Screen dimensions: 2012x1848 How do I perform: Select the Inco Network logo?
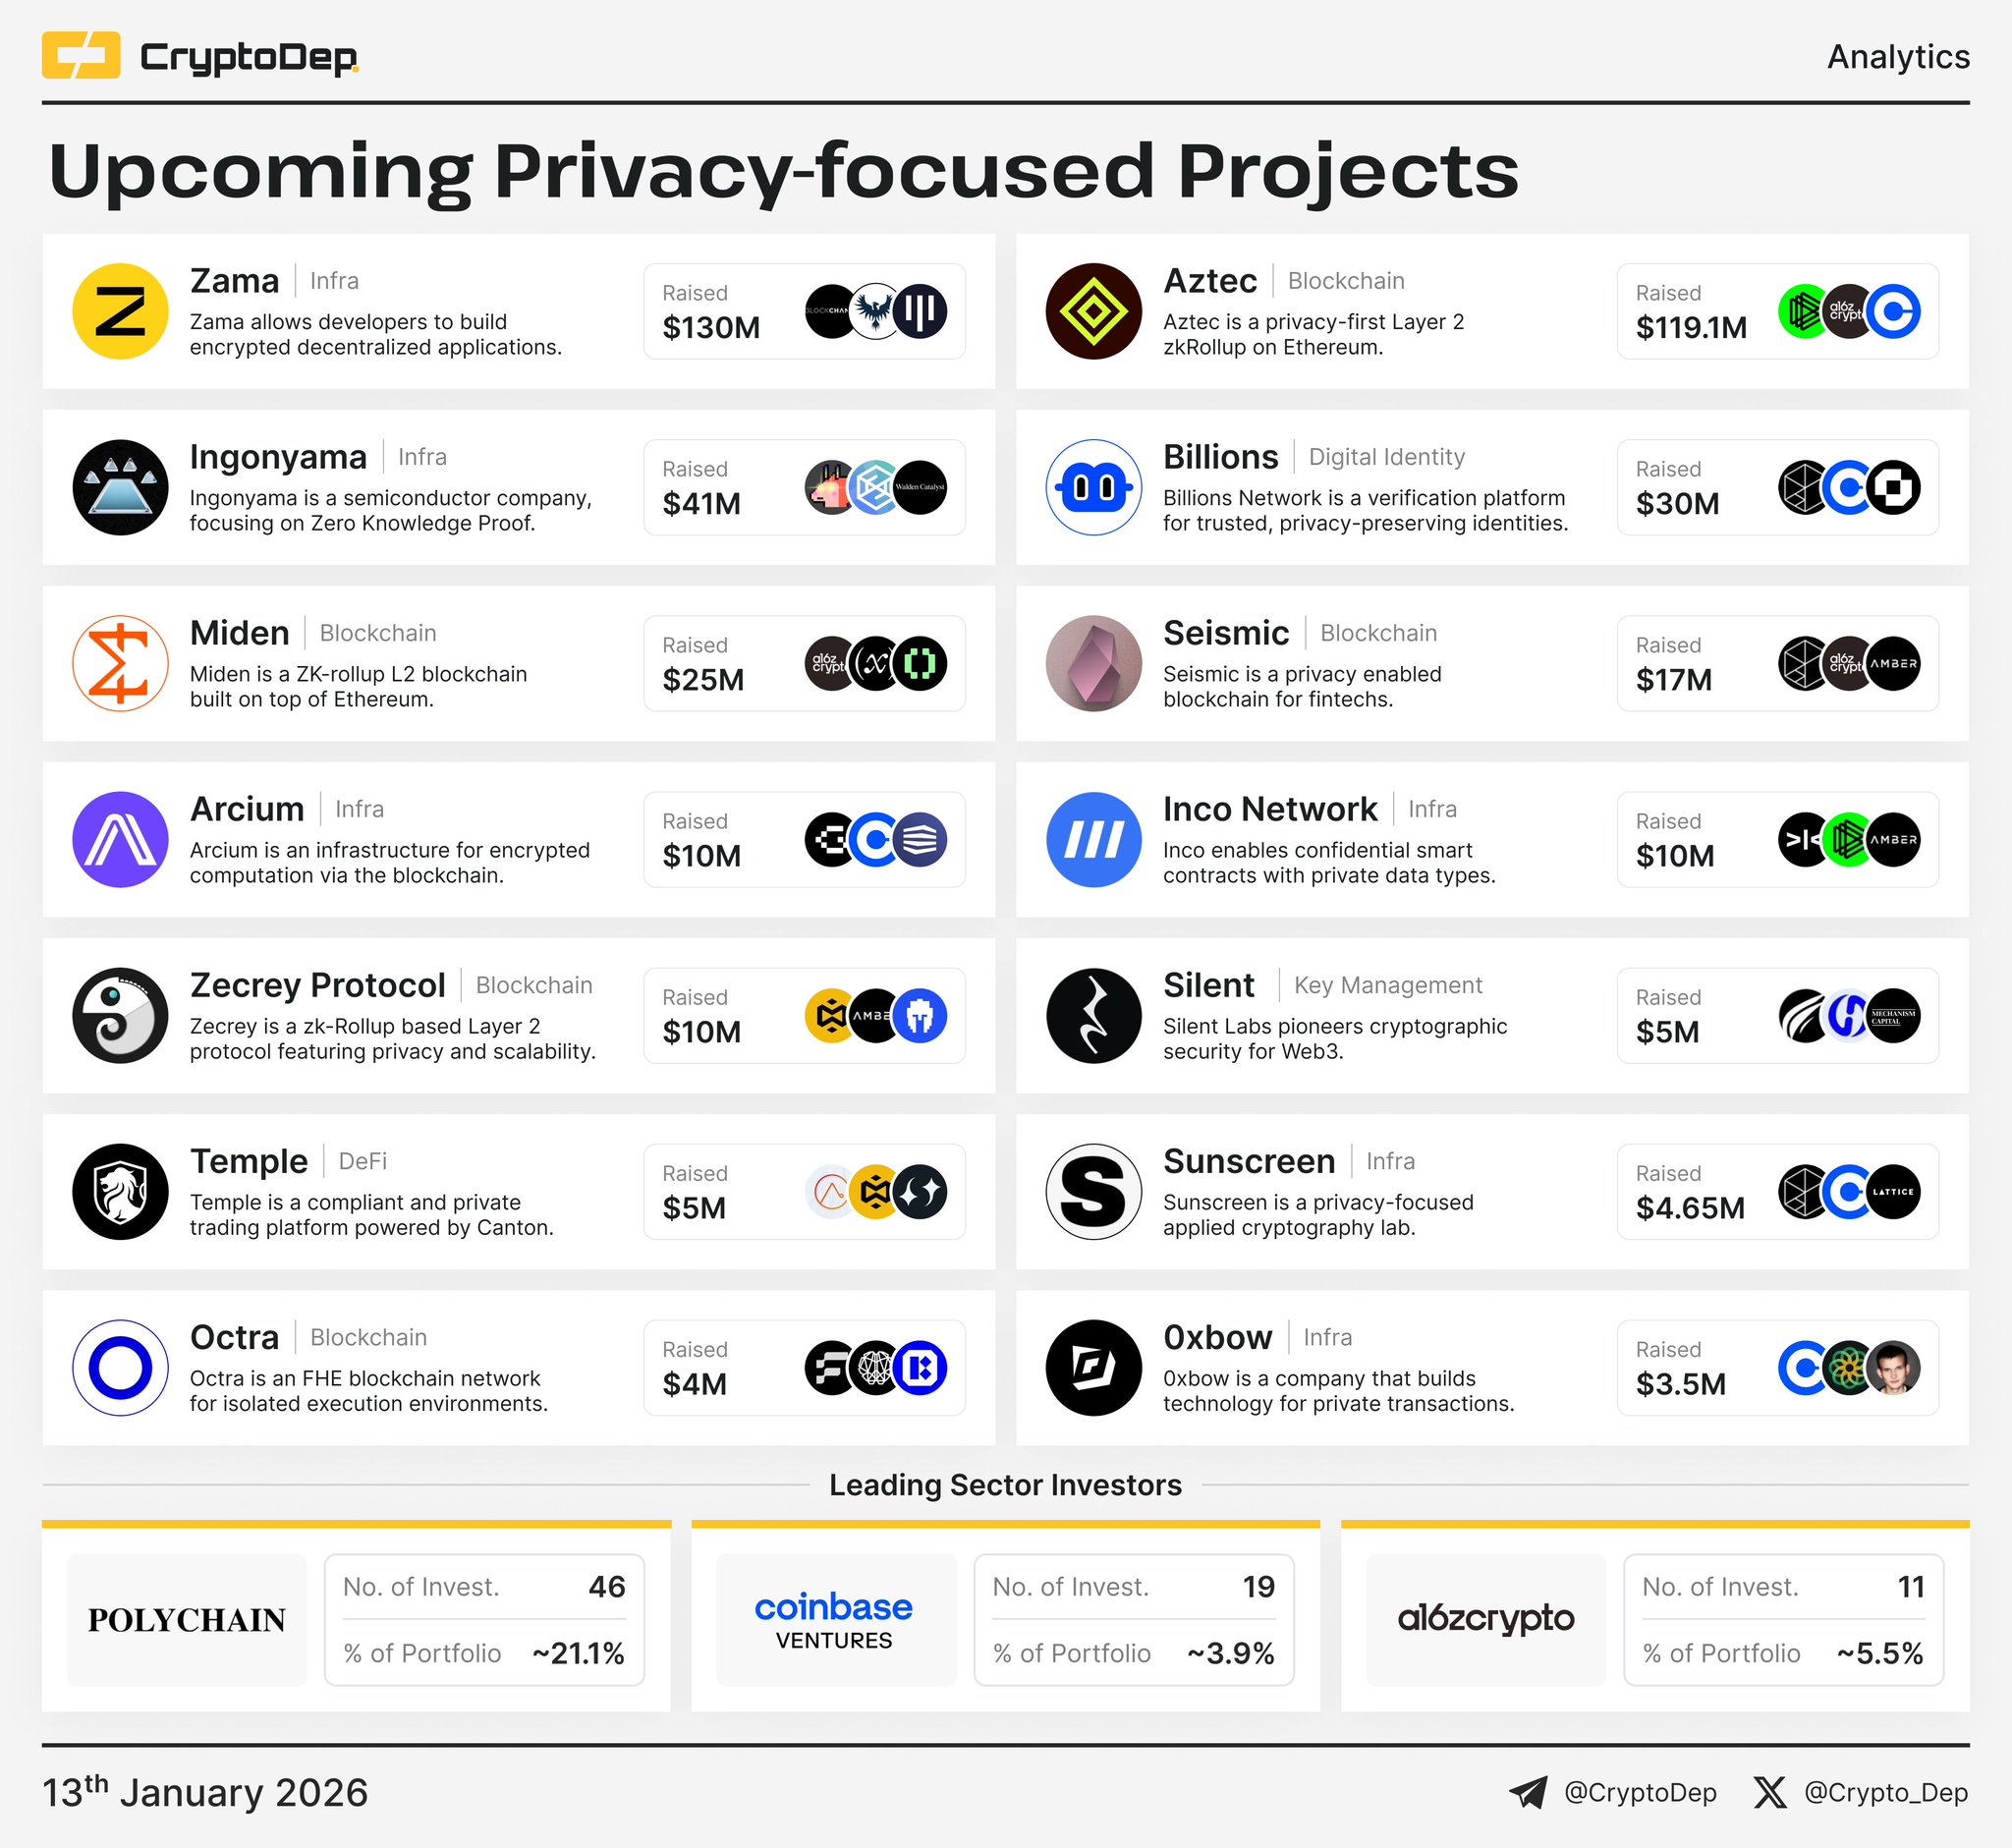1093,839
